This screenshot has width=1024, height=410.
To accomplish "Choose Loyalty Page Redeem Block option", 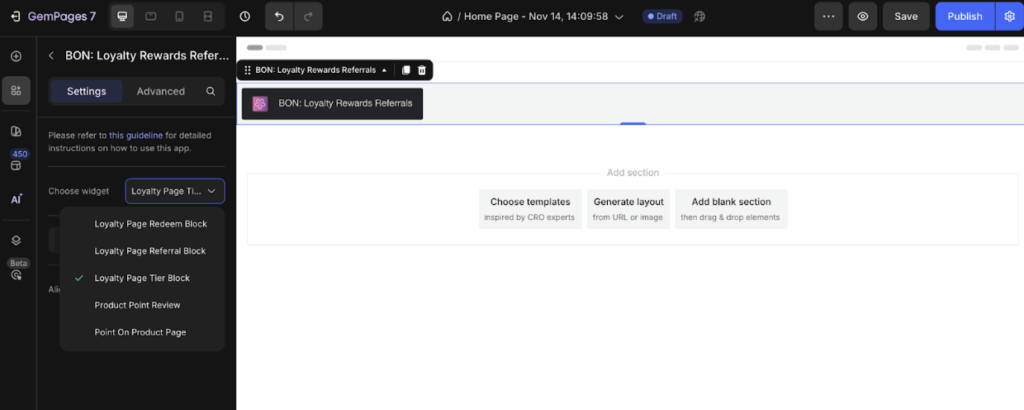I will 150,224.
